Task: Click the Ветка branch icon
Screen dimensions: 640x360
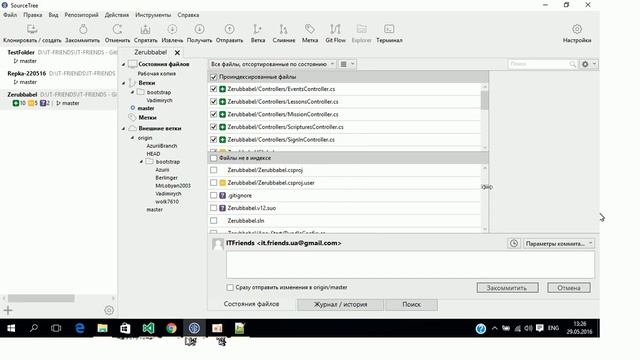Action: pyautogui.click(x=258, y=29)
